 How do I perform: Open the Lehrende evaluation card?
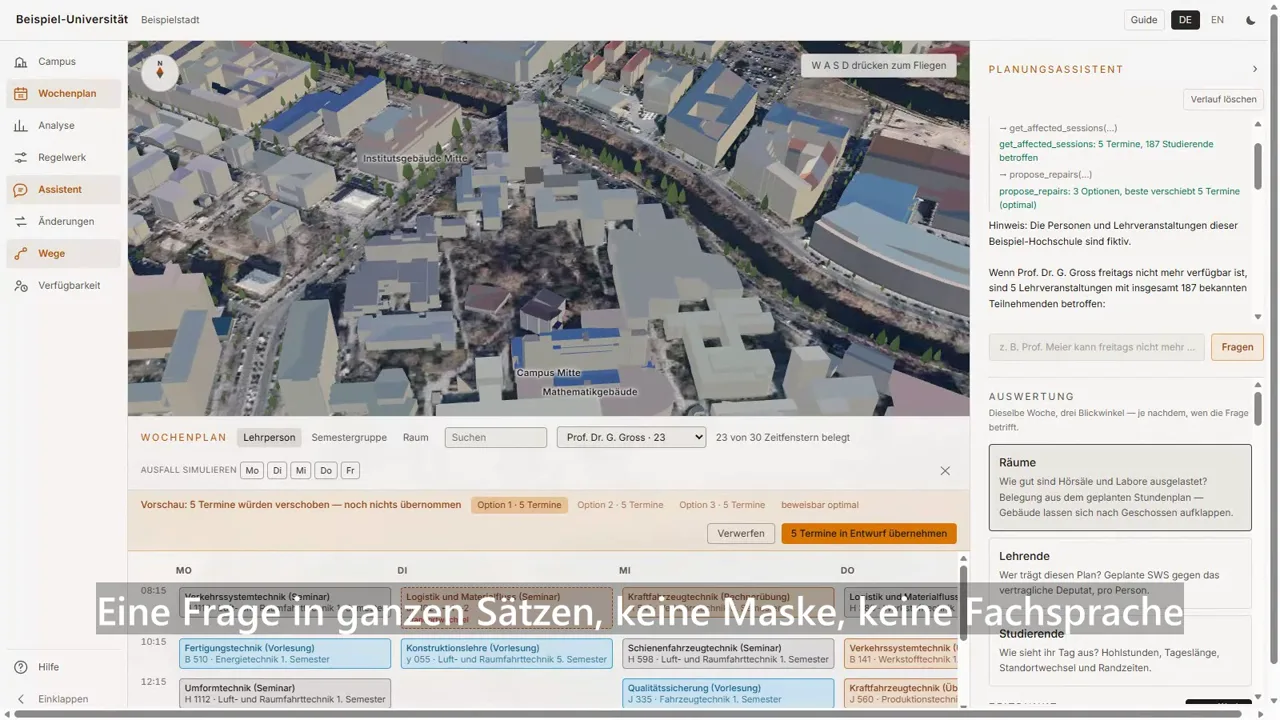(x=1120, y=574)
